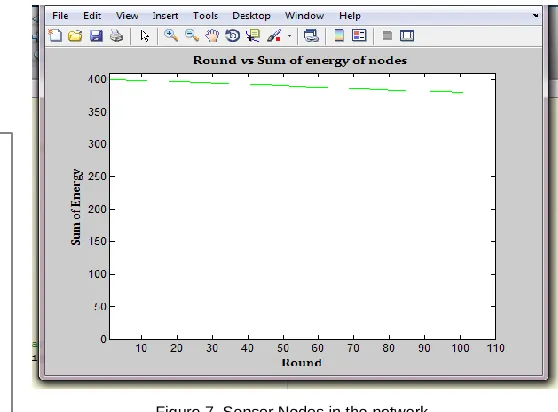This screenshot has height=412, width=558.
Task: Click the last green line segment near round 95
Action: tap(446, 92)
